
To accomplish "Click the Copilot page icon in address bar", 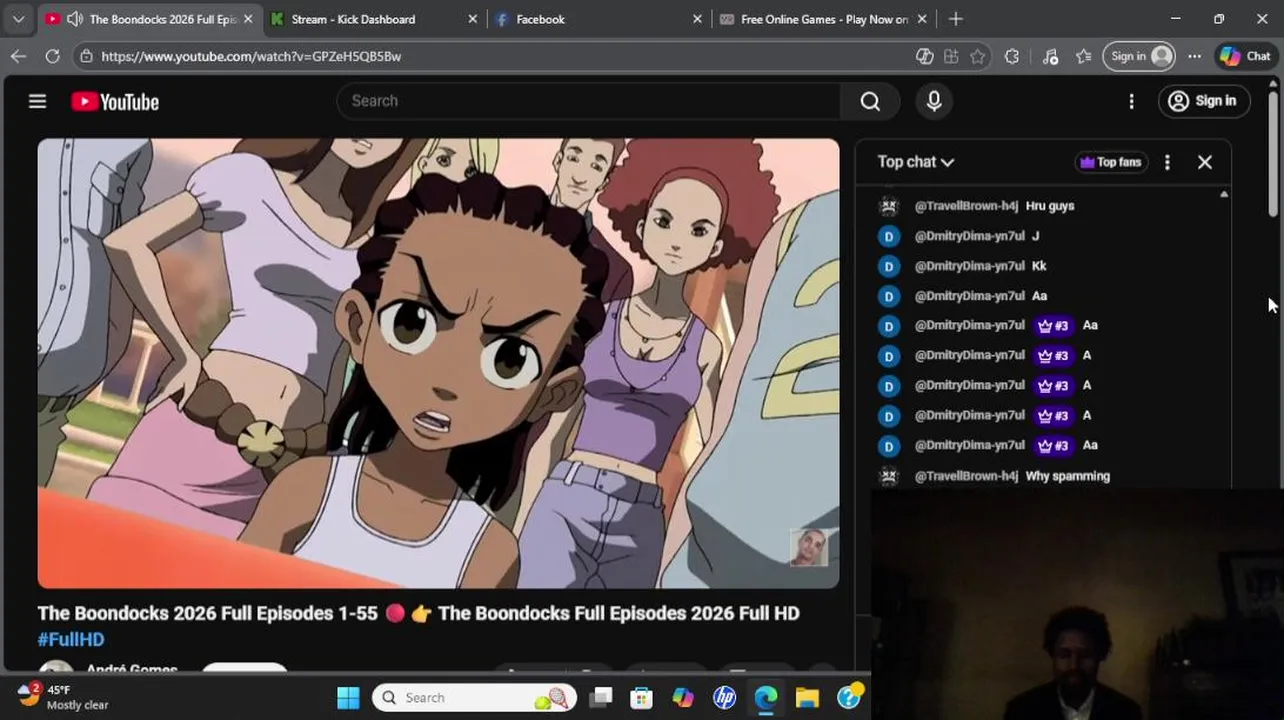I will click(925, 56).
